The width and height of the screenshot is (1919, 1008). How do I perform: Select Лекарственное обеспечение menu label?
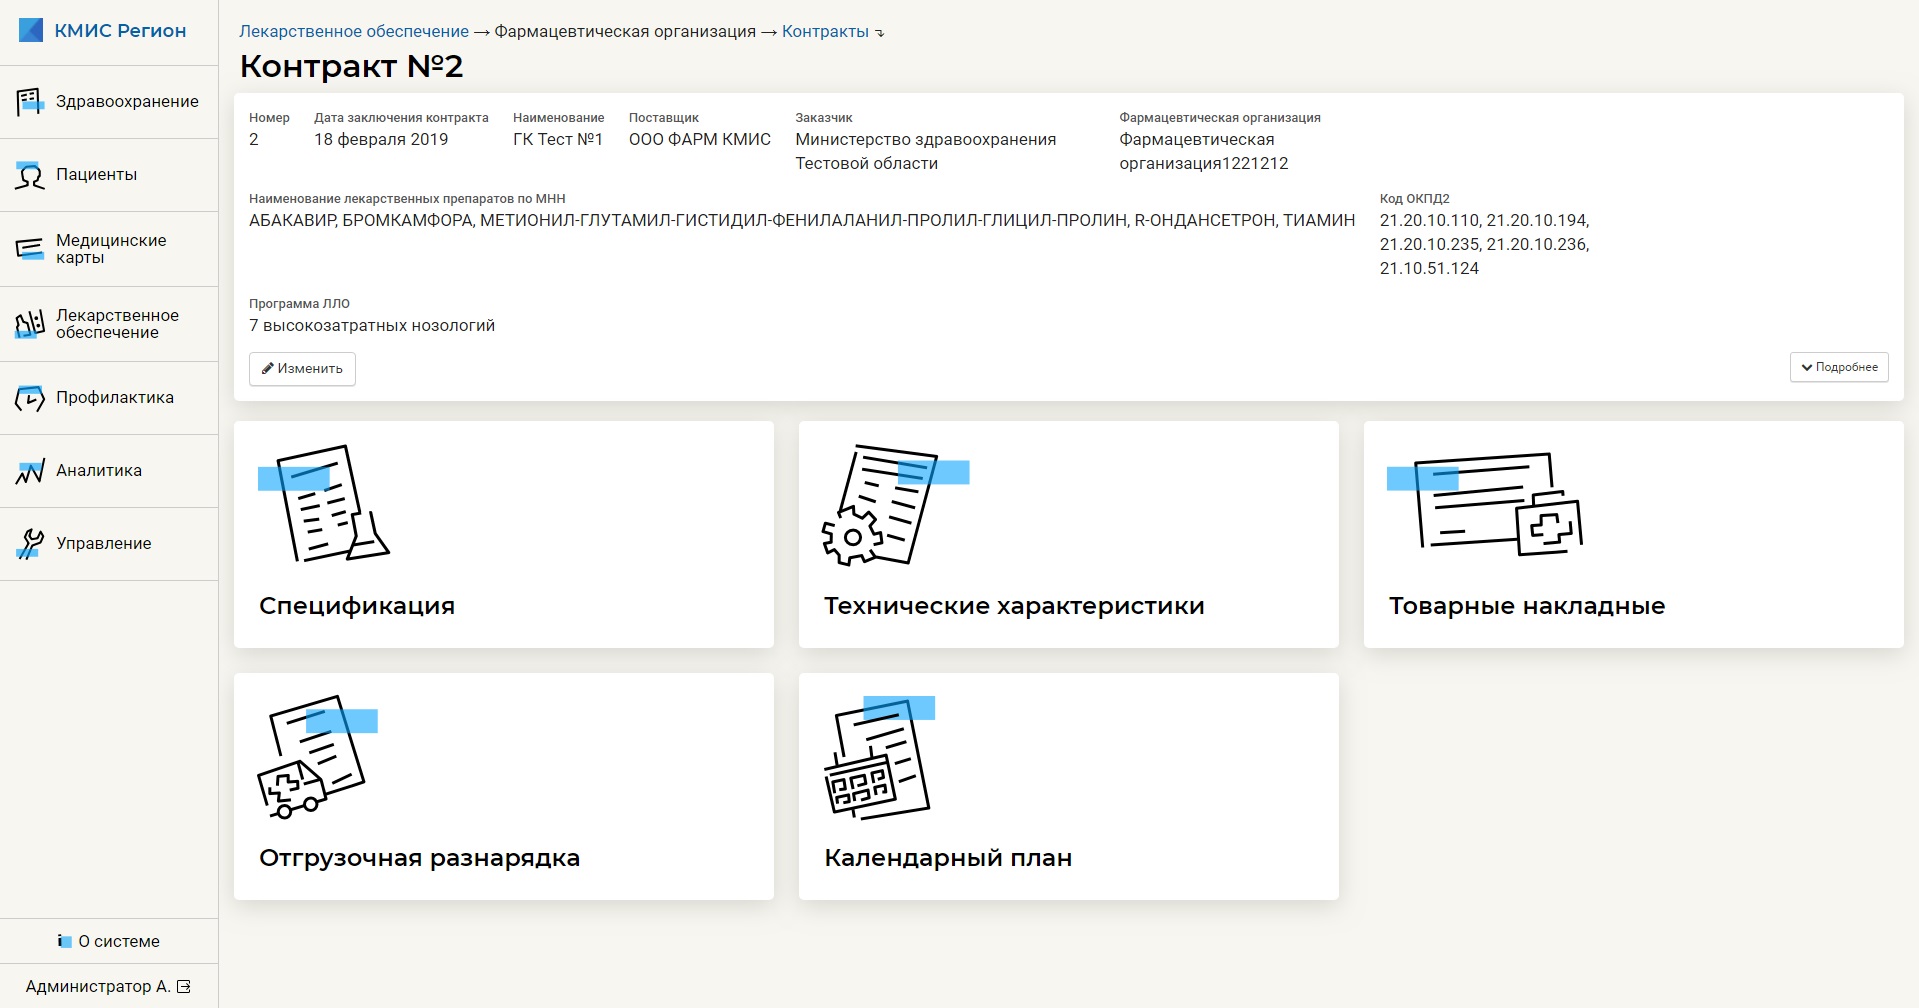tap(117, 324)
